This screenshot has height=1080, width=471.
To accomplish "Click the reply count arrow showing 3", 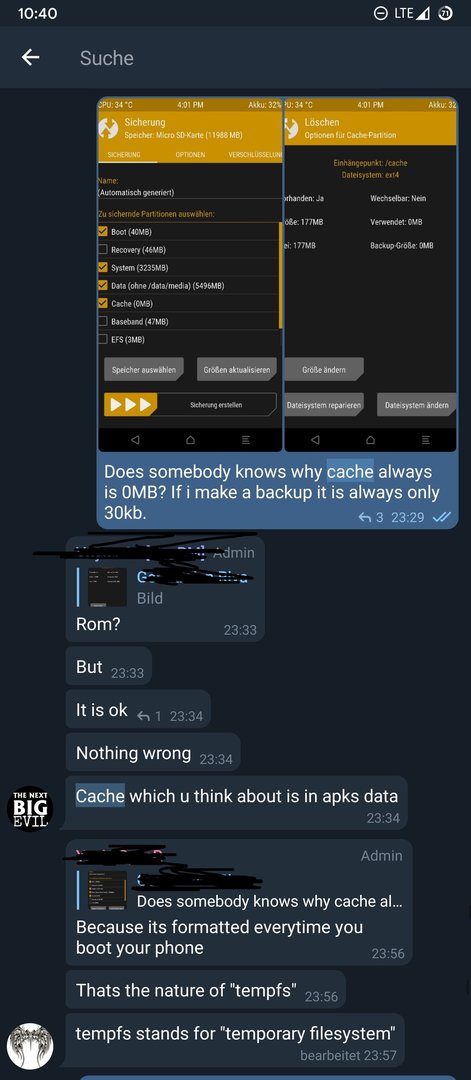I will (x=371, y=517).
